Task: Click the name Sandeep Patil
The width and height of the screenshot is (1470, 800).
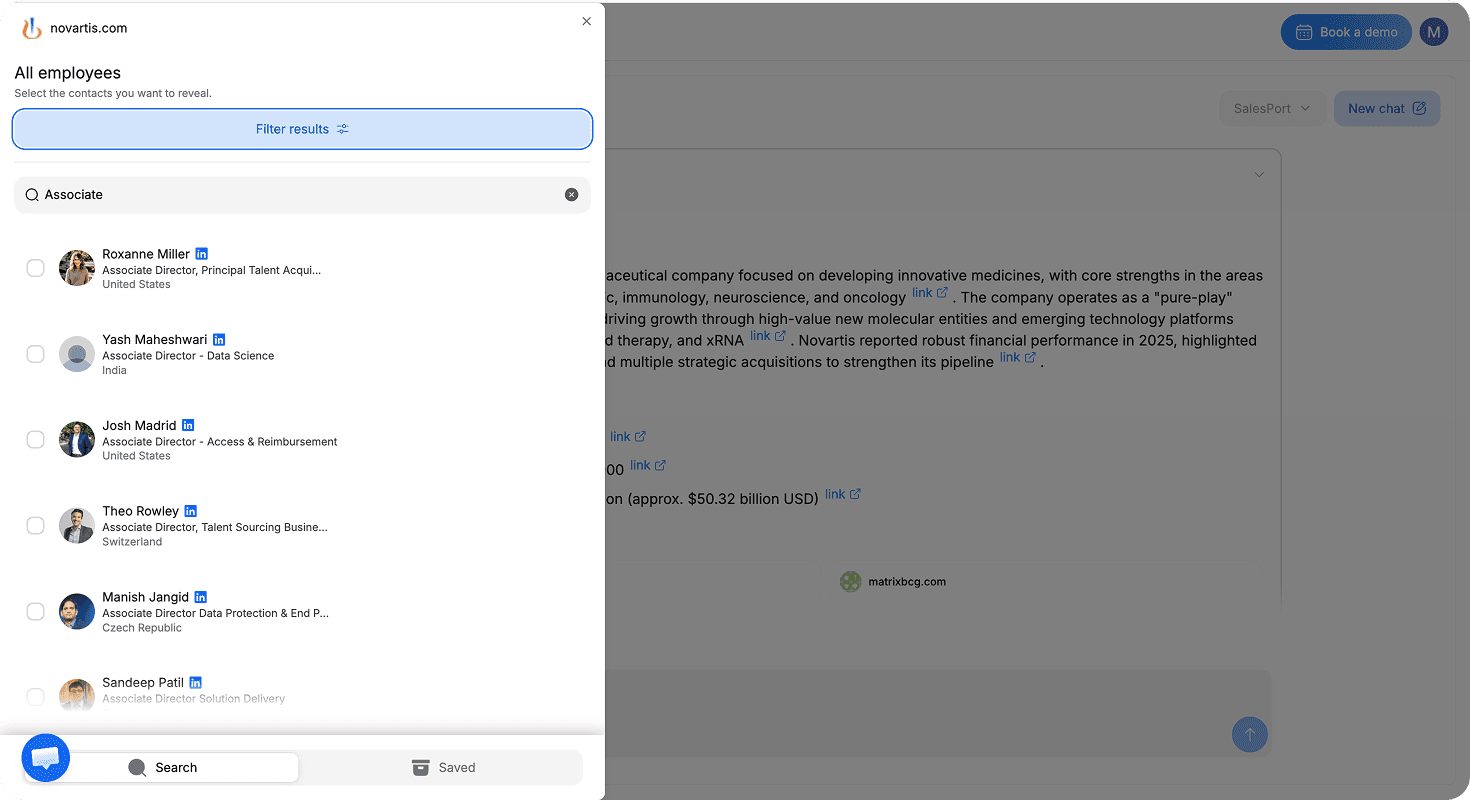Action: [x=143, y=683]
